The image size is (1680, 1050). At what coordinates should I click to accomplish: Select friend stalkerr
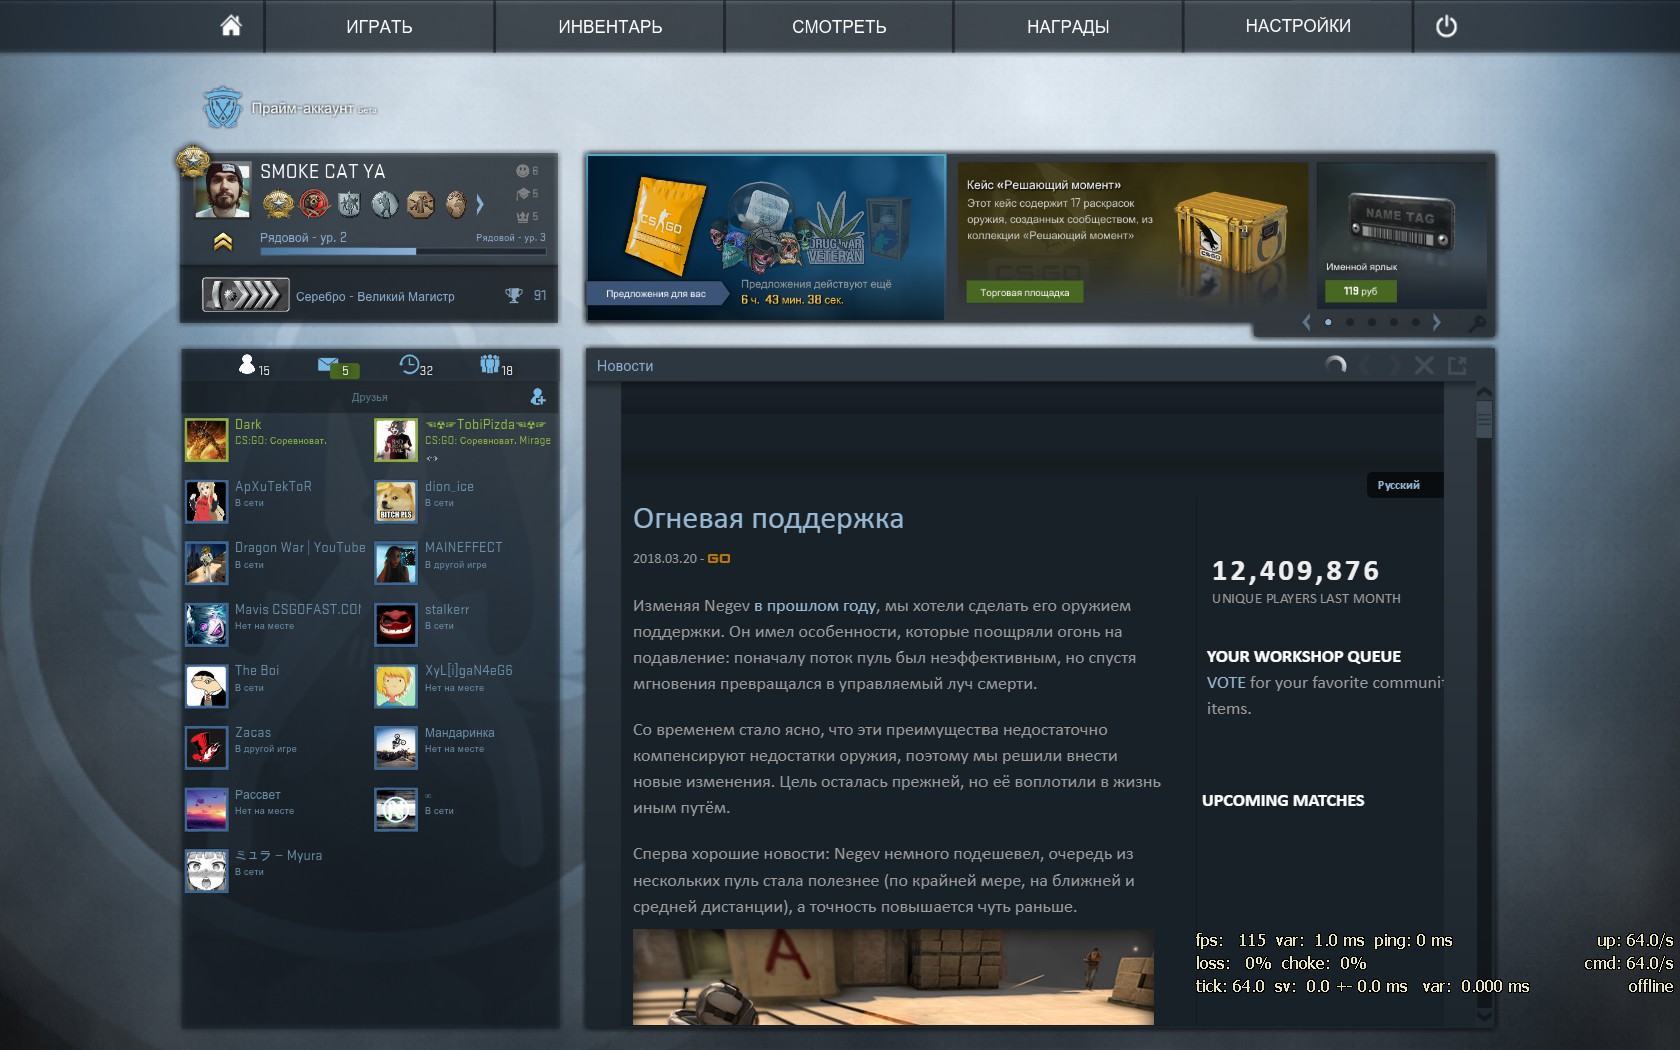point(466,624)
